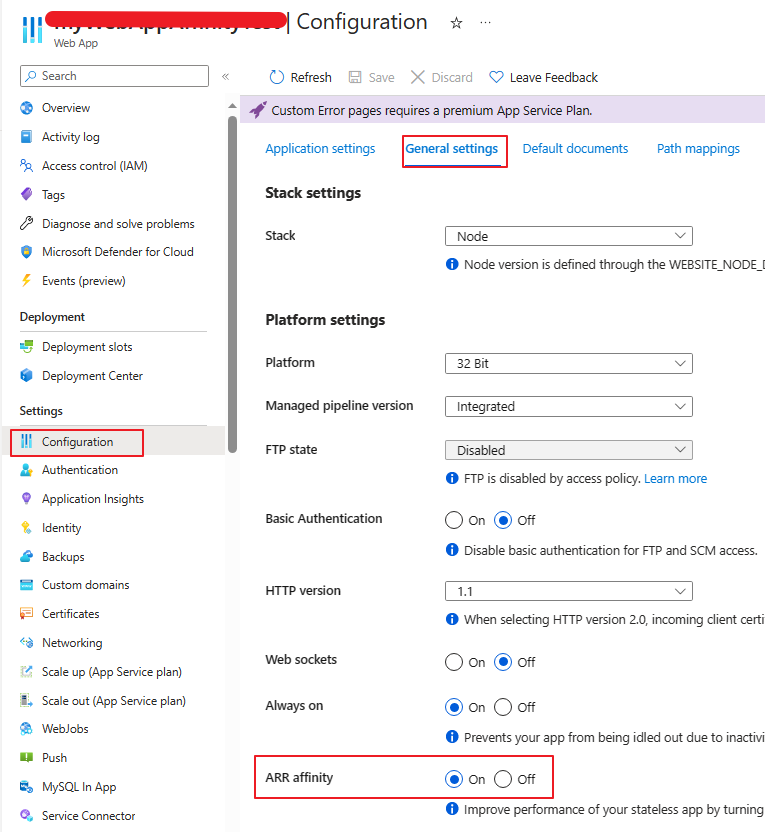
Task: Turn Always on Off
Action: pos(503,707)
